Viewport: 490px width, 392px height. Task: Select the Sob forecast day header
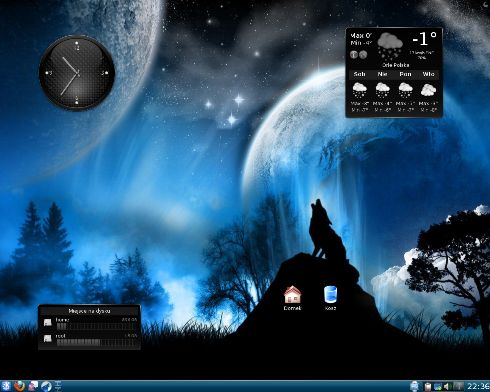point(360,74)
